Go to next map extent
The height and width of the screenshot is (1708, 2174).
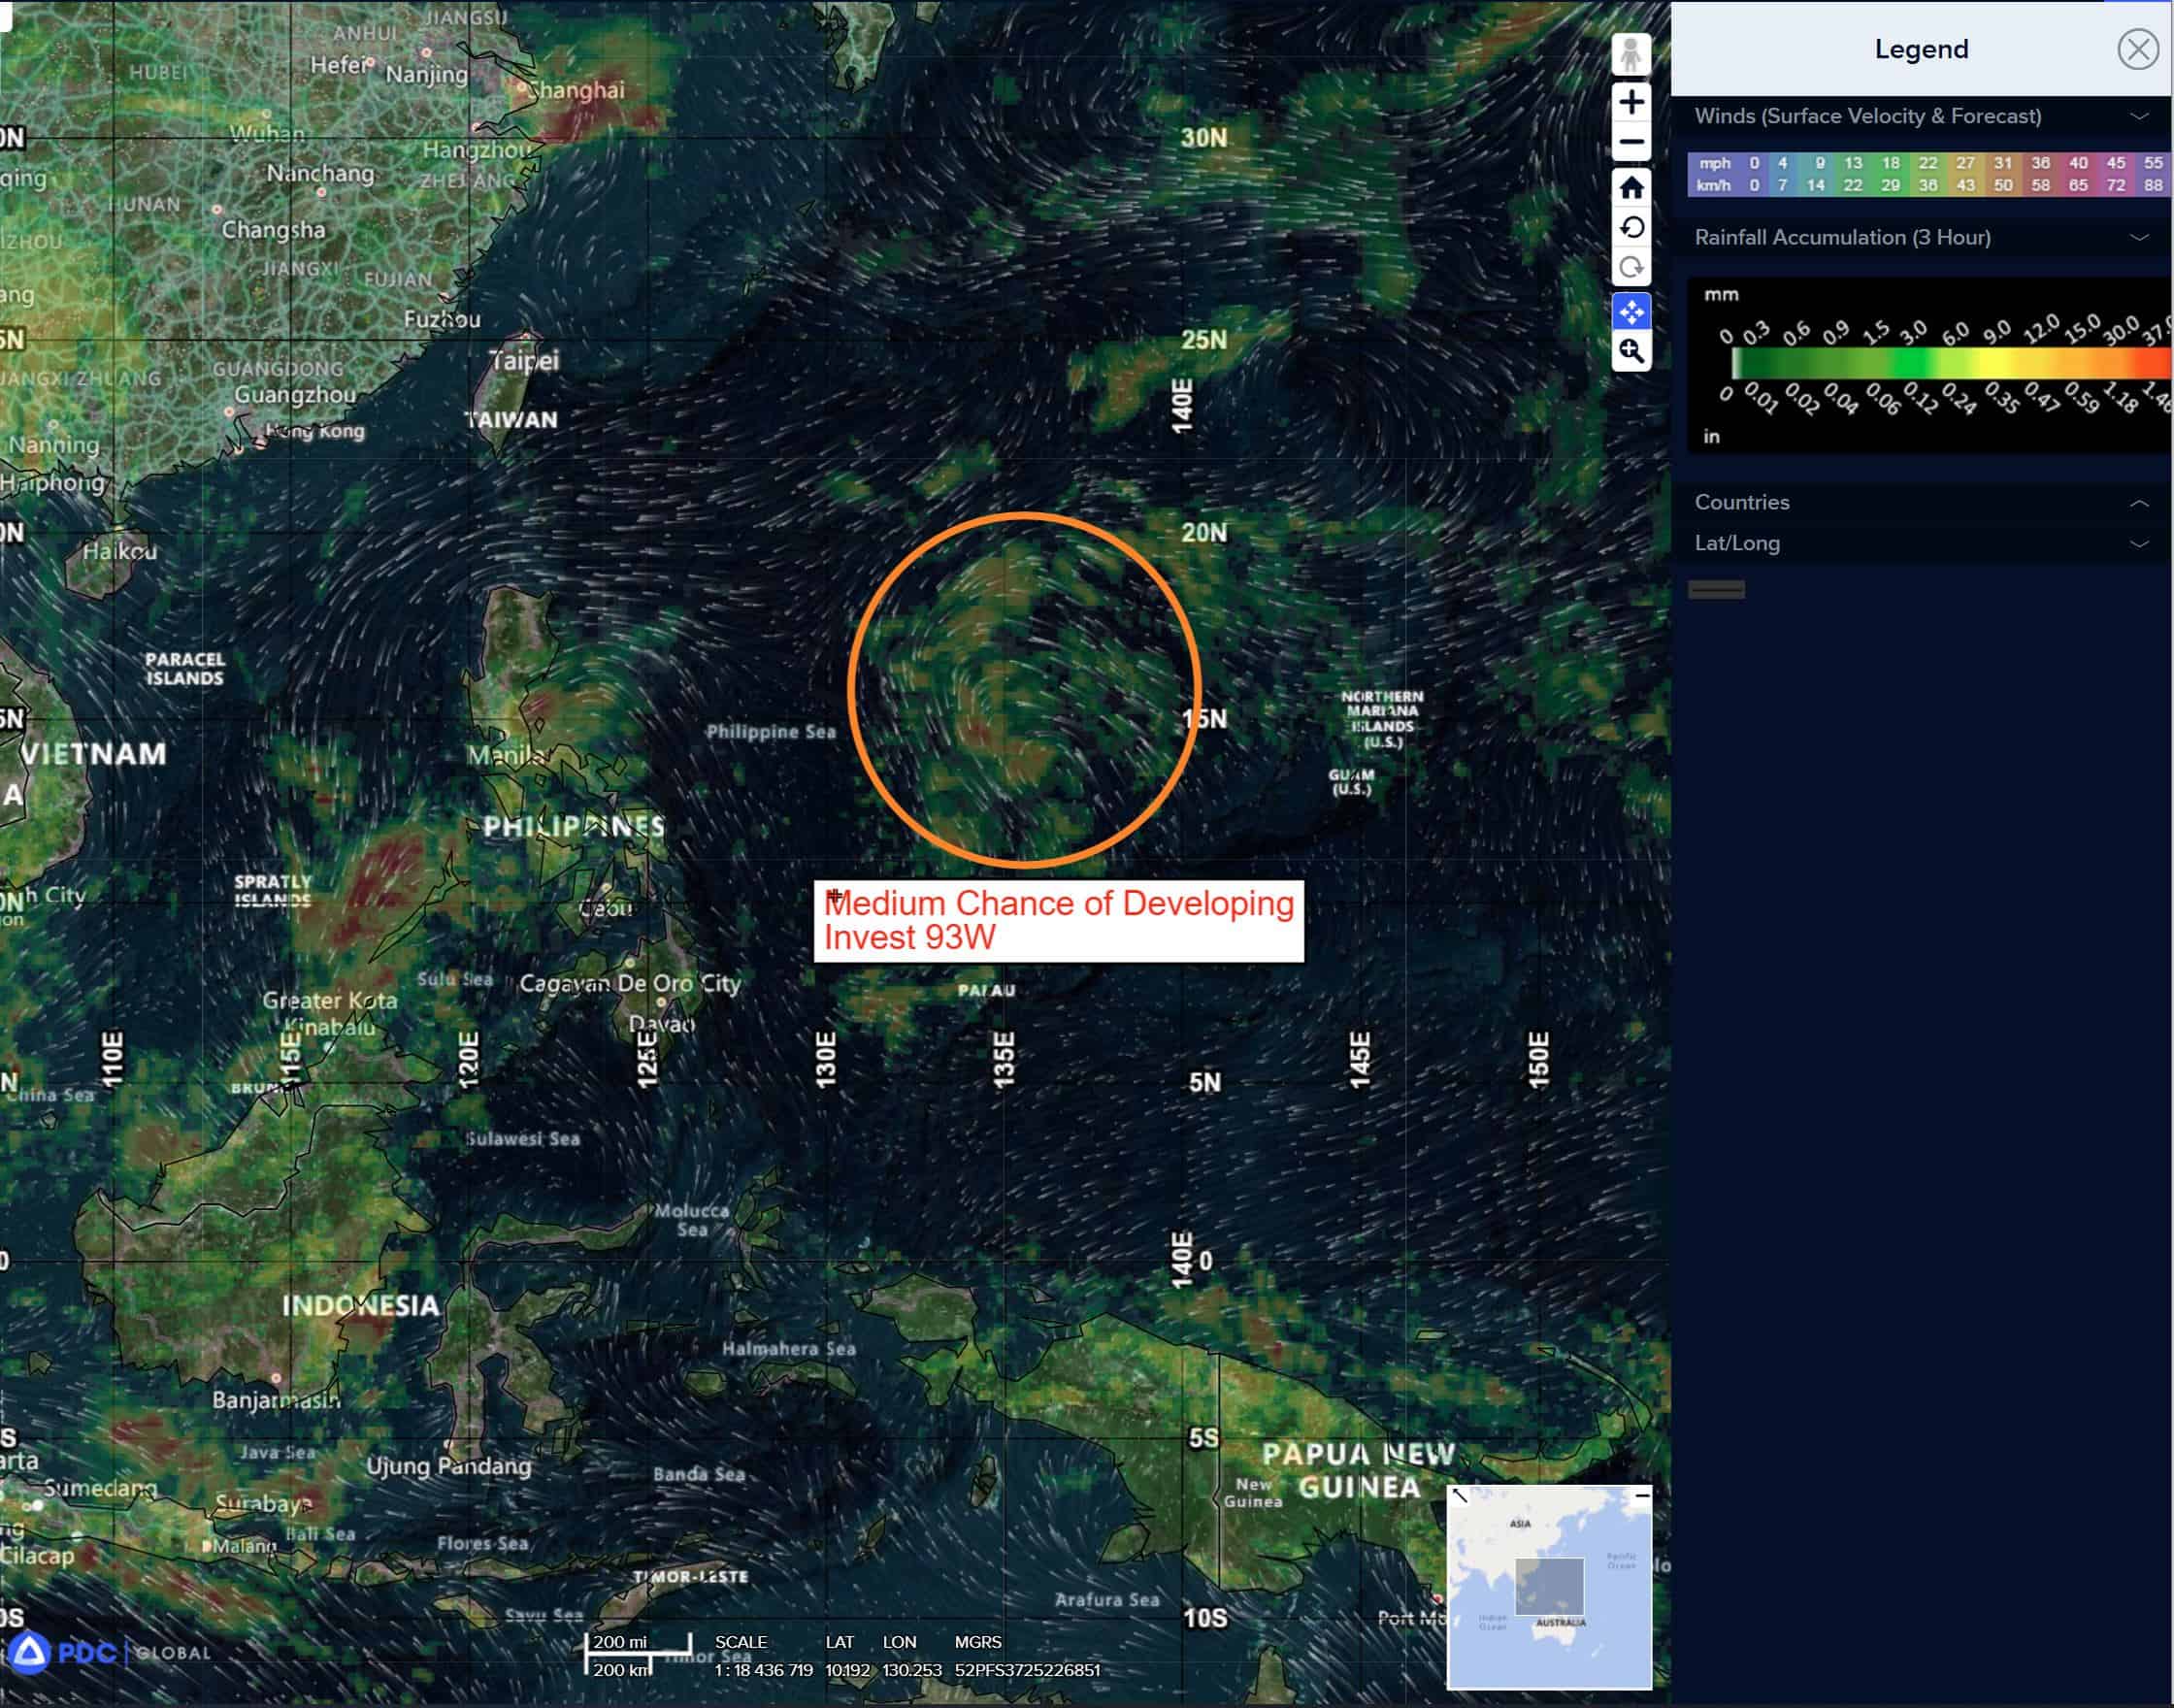pos(1631,268)
